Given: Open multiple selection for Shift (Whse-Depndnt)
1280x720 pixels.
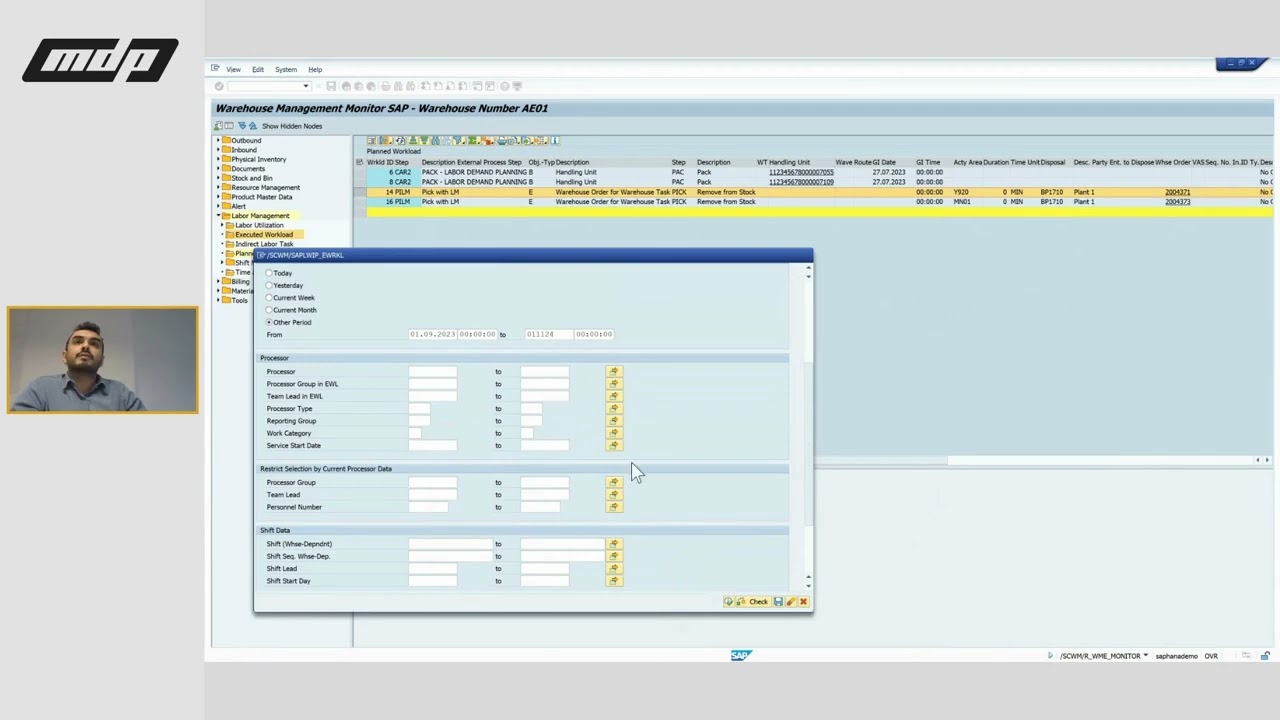Looking at the screenshot, I should 614,544.
